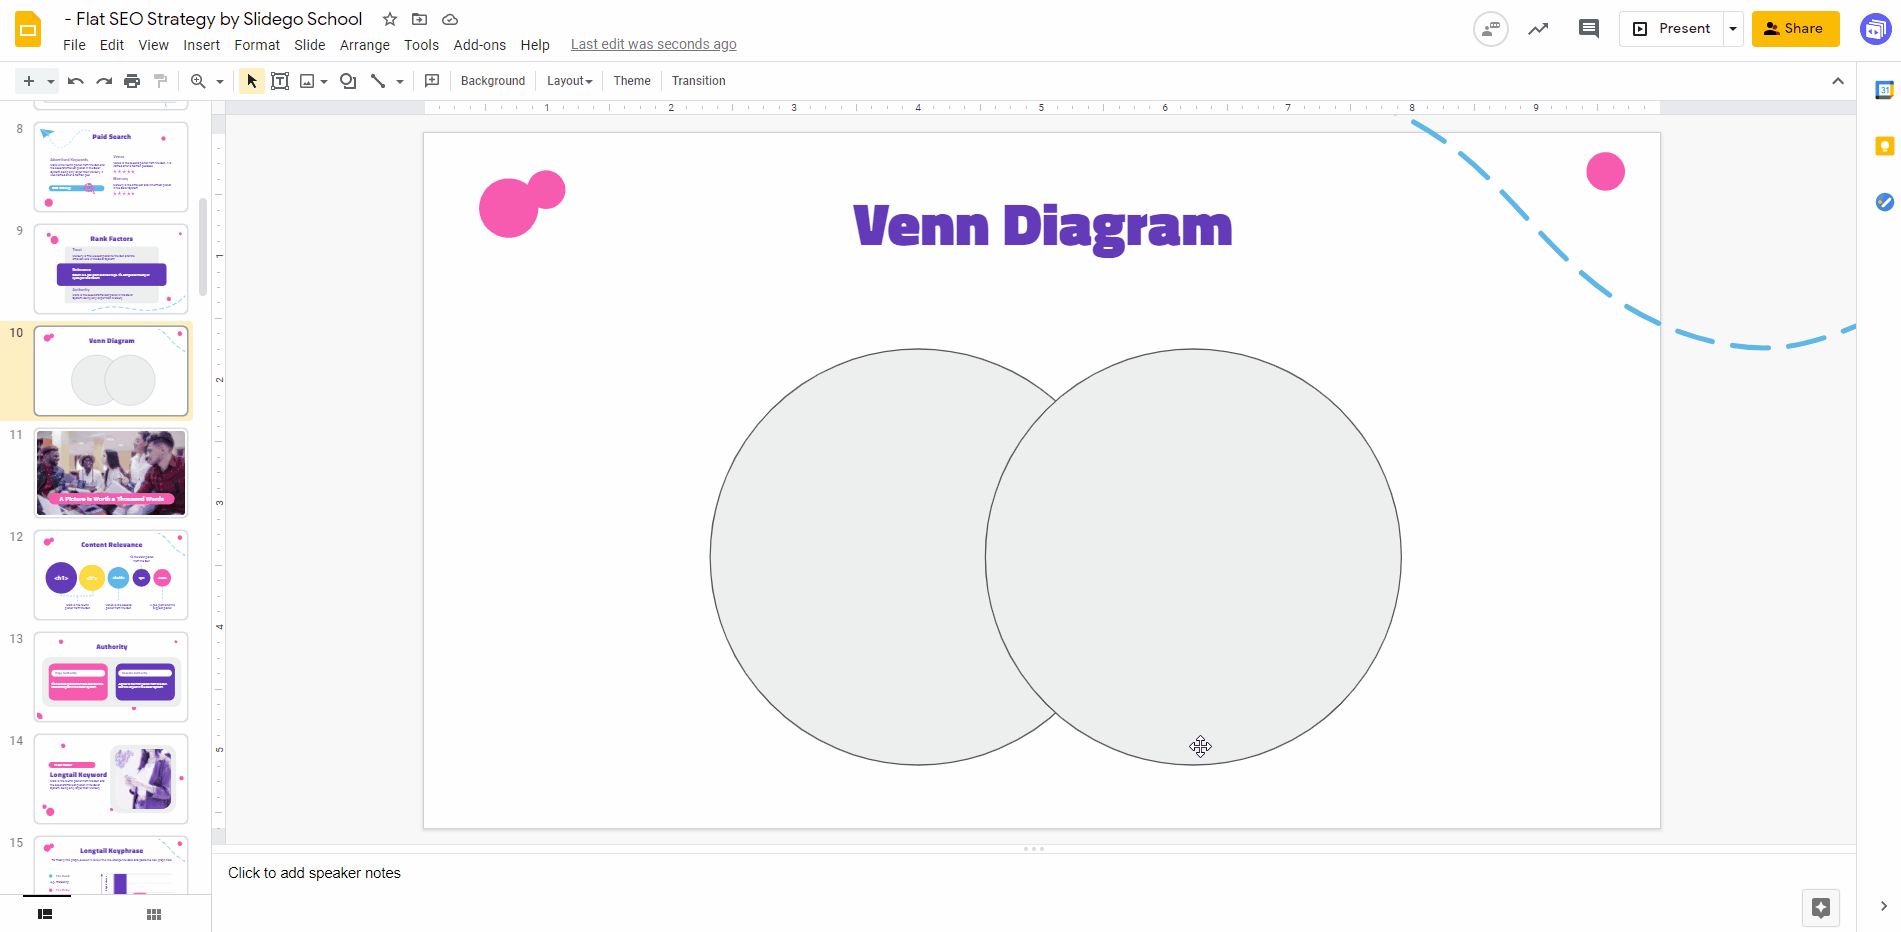
Task: Star the presentation
Action: [x=389, y=19]
